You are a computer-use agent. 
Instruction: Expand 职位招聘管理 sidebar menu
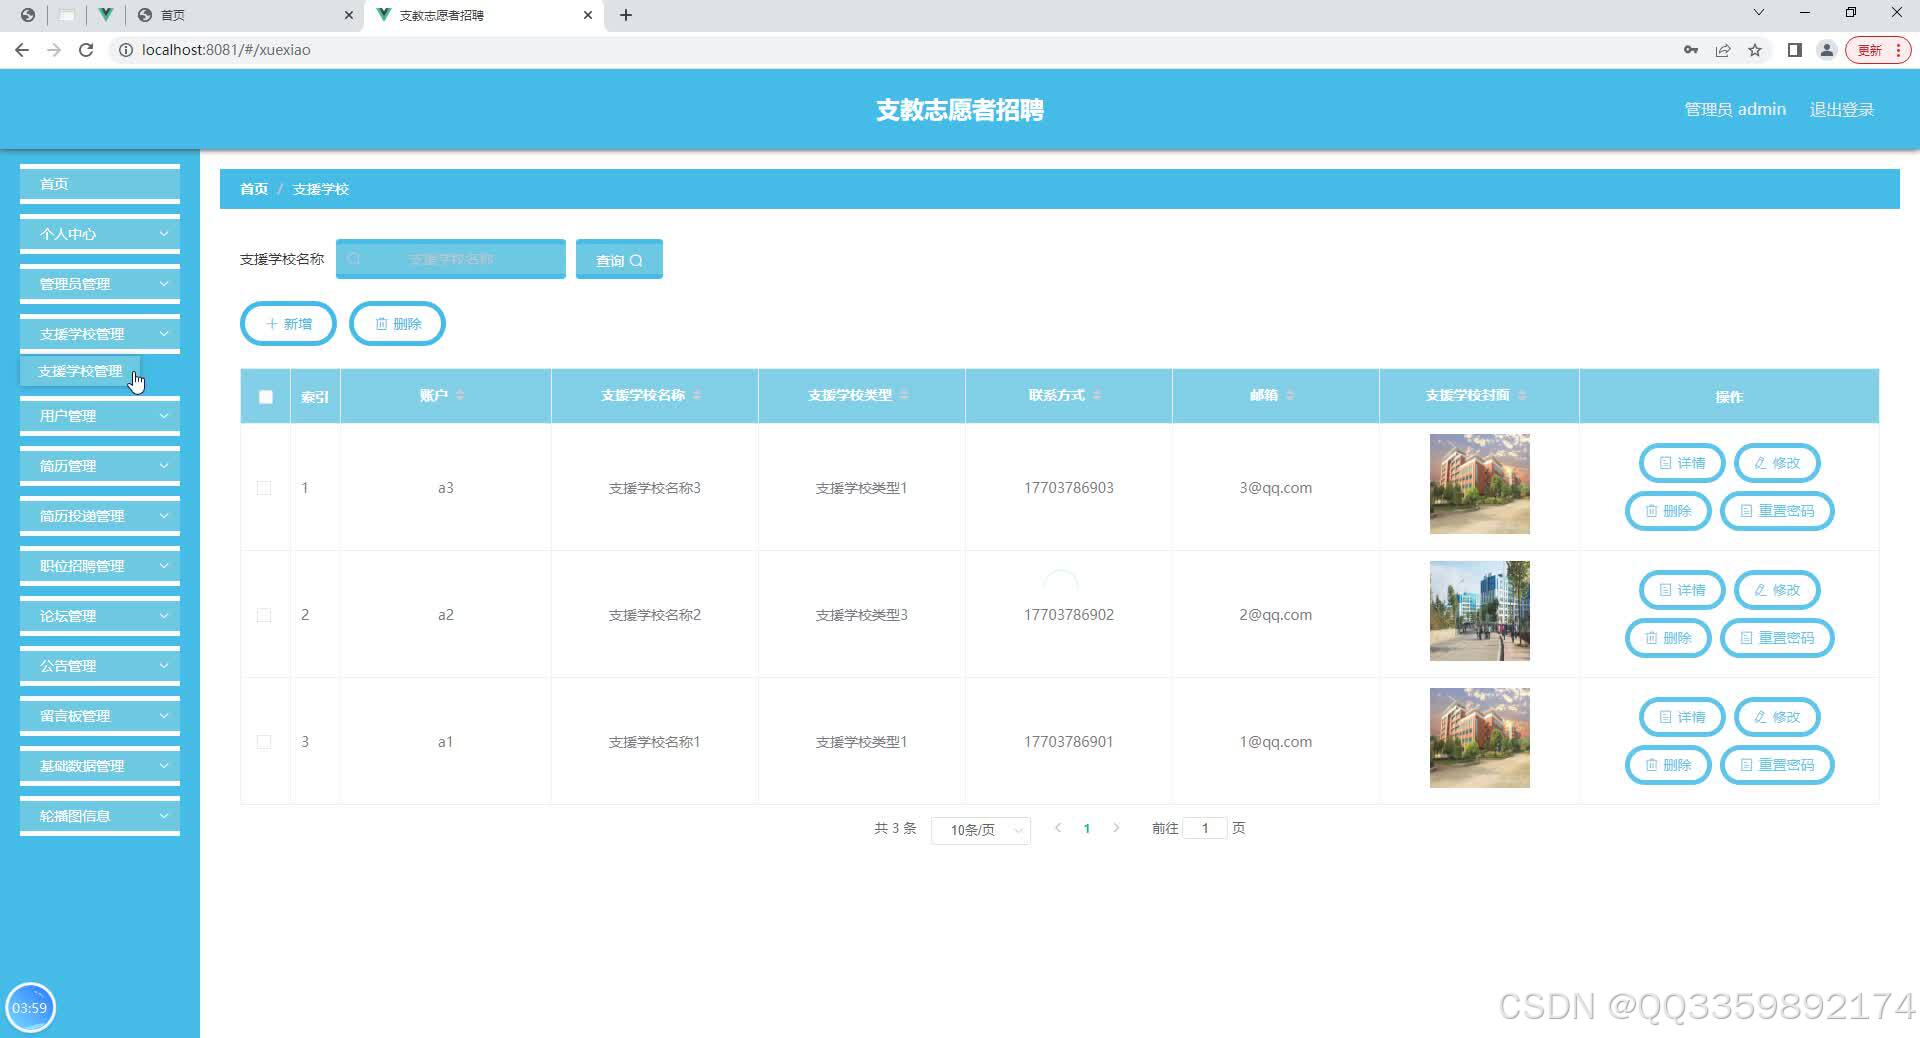click(100, 566)
